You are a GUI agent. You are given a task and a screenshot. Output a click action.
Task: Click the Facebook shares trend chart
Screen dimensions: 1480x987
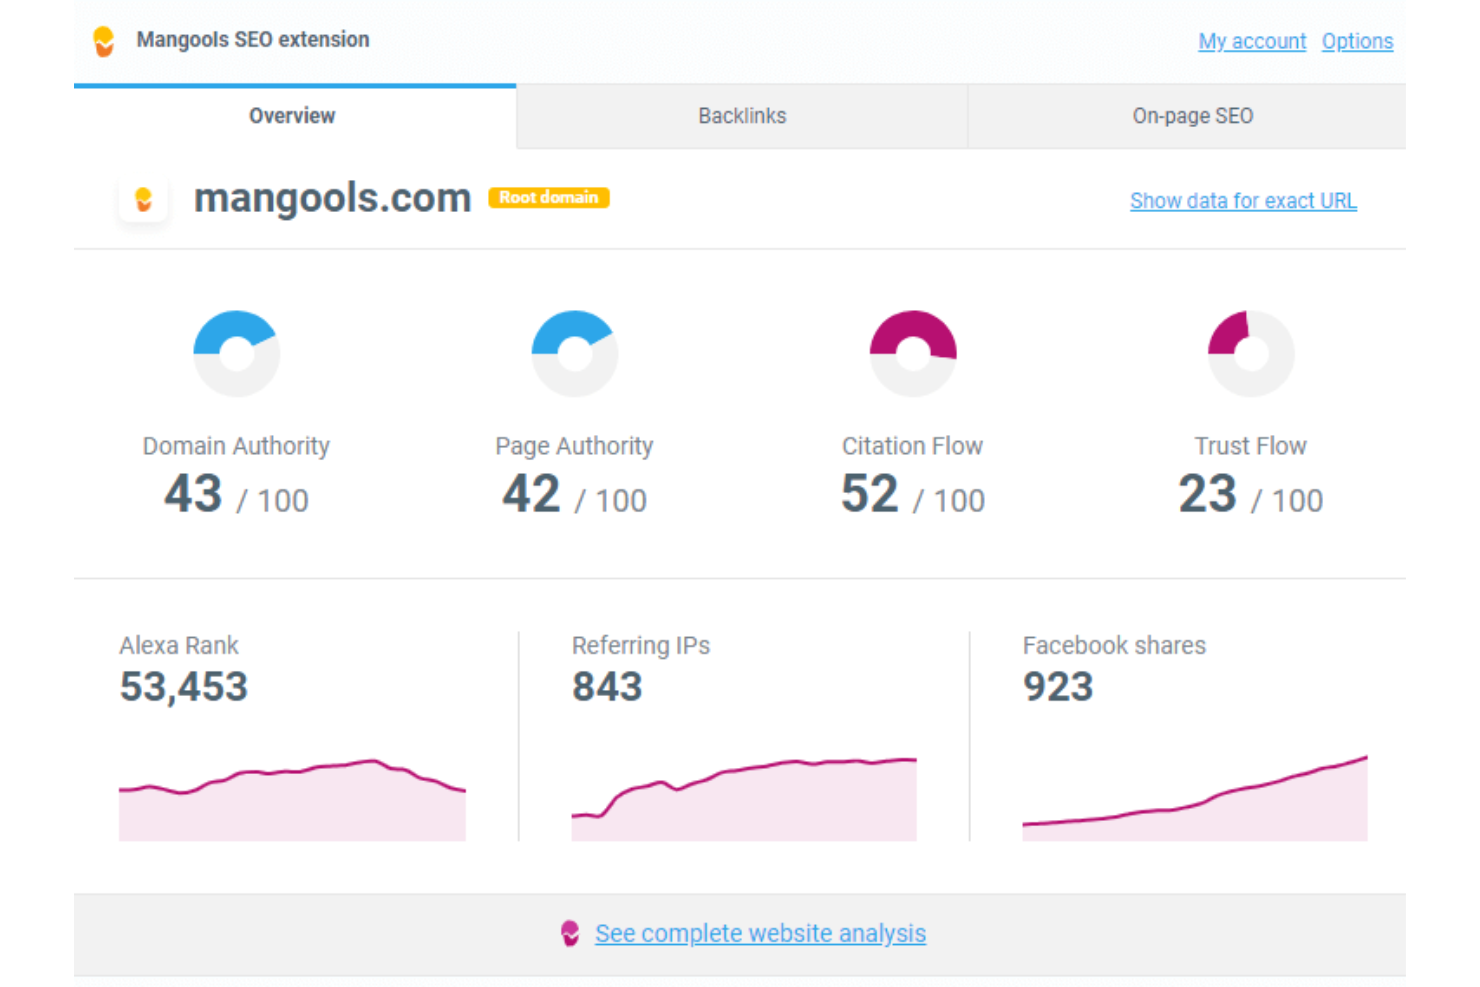[1194, 800]
